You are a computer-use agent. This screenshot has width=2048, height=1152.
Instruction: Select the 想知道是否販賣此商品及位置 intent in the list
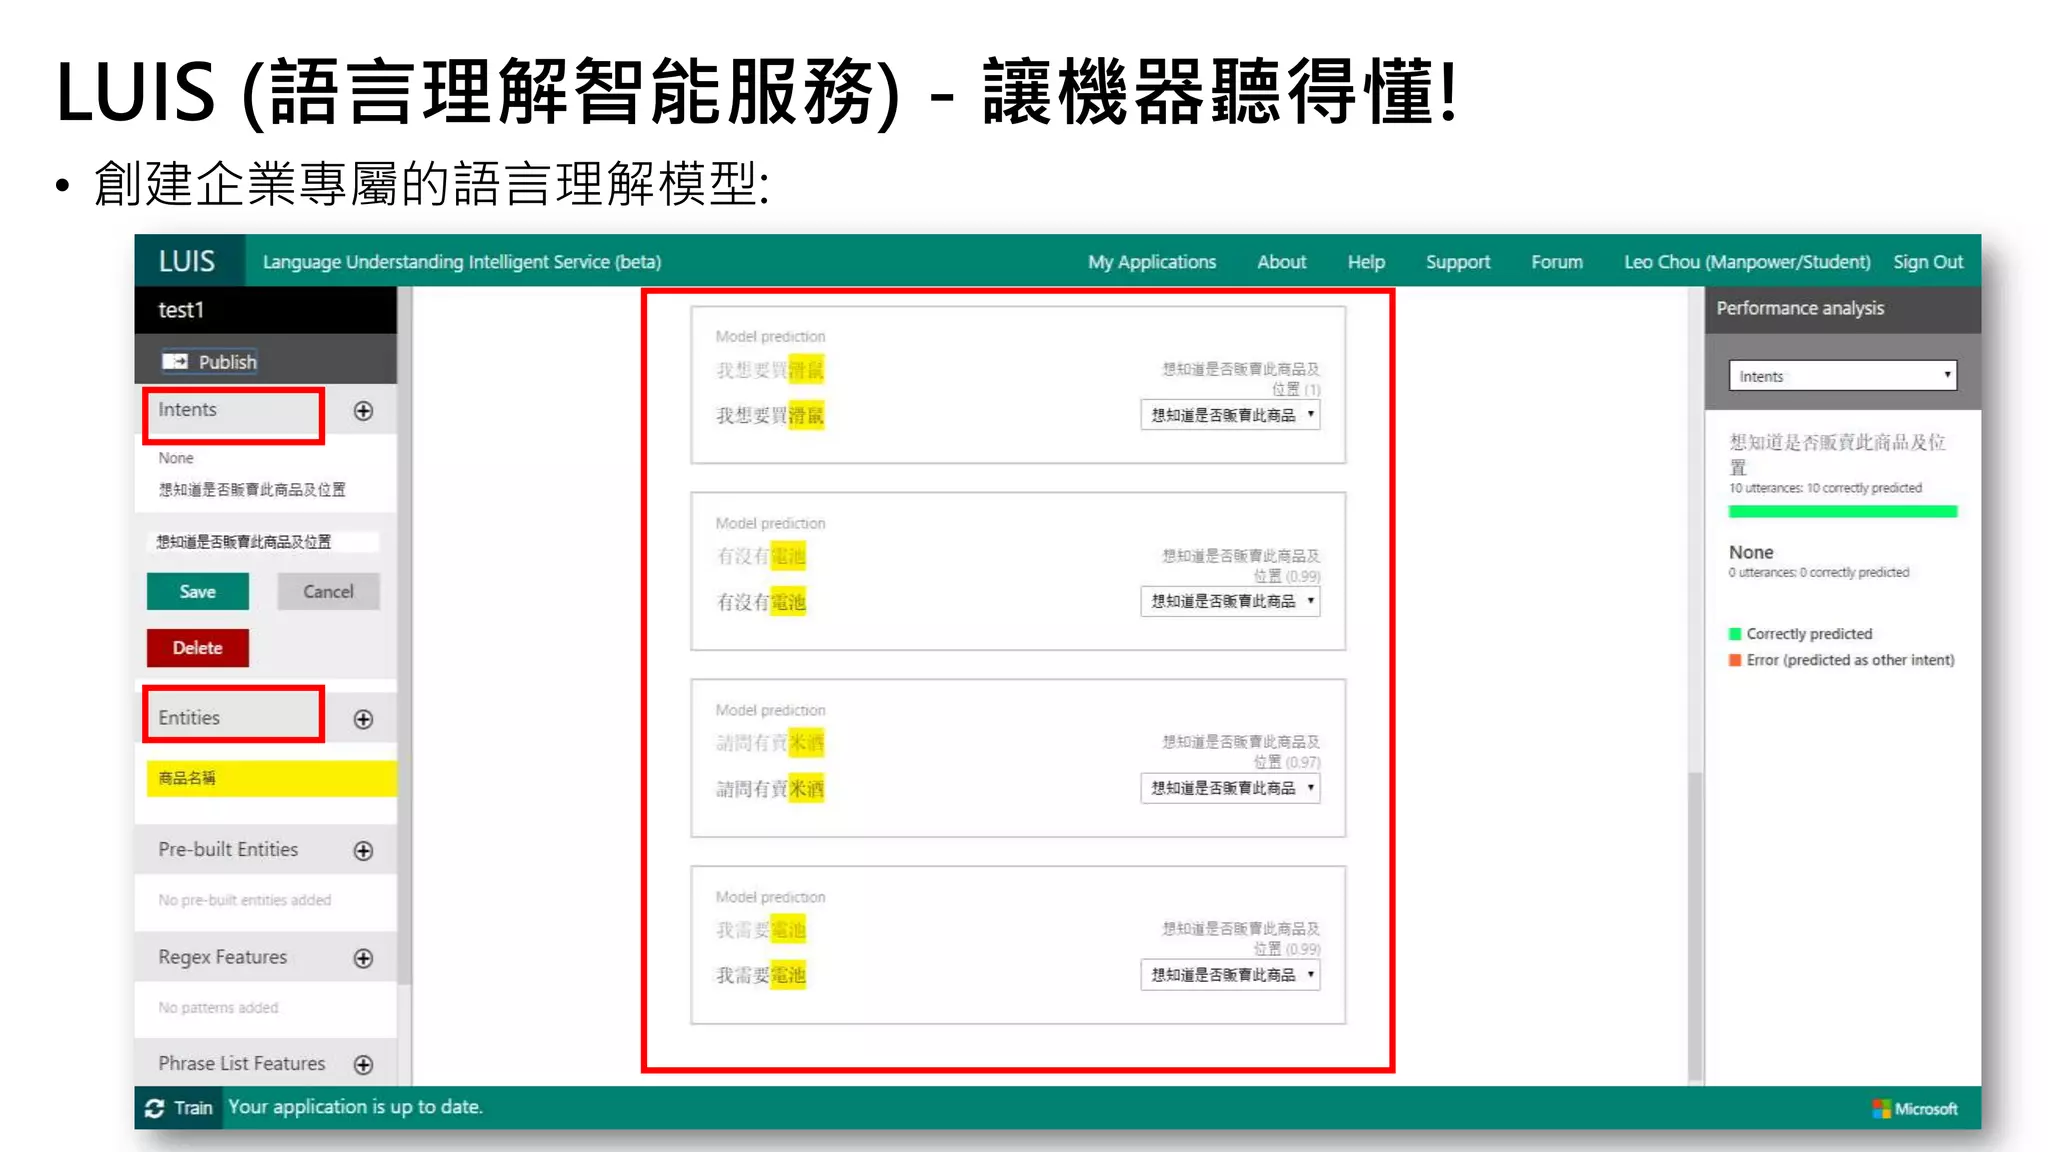pos(252,490)
